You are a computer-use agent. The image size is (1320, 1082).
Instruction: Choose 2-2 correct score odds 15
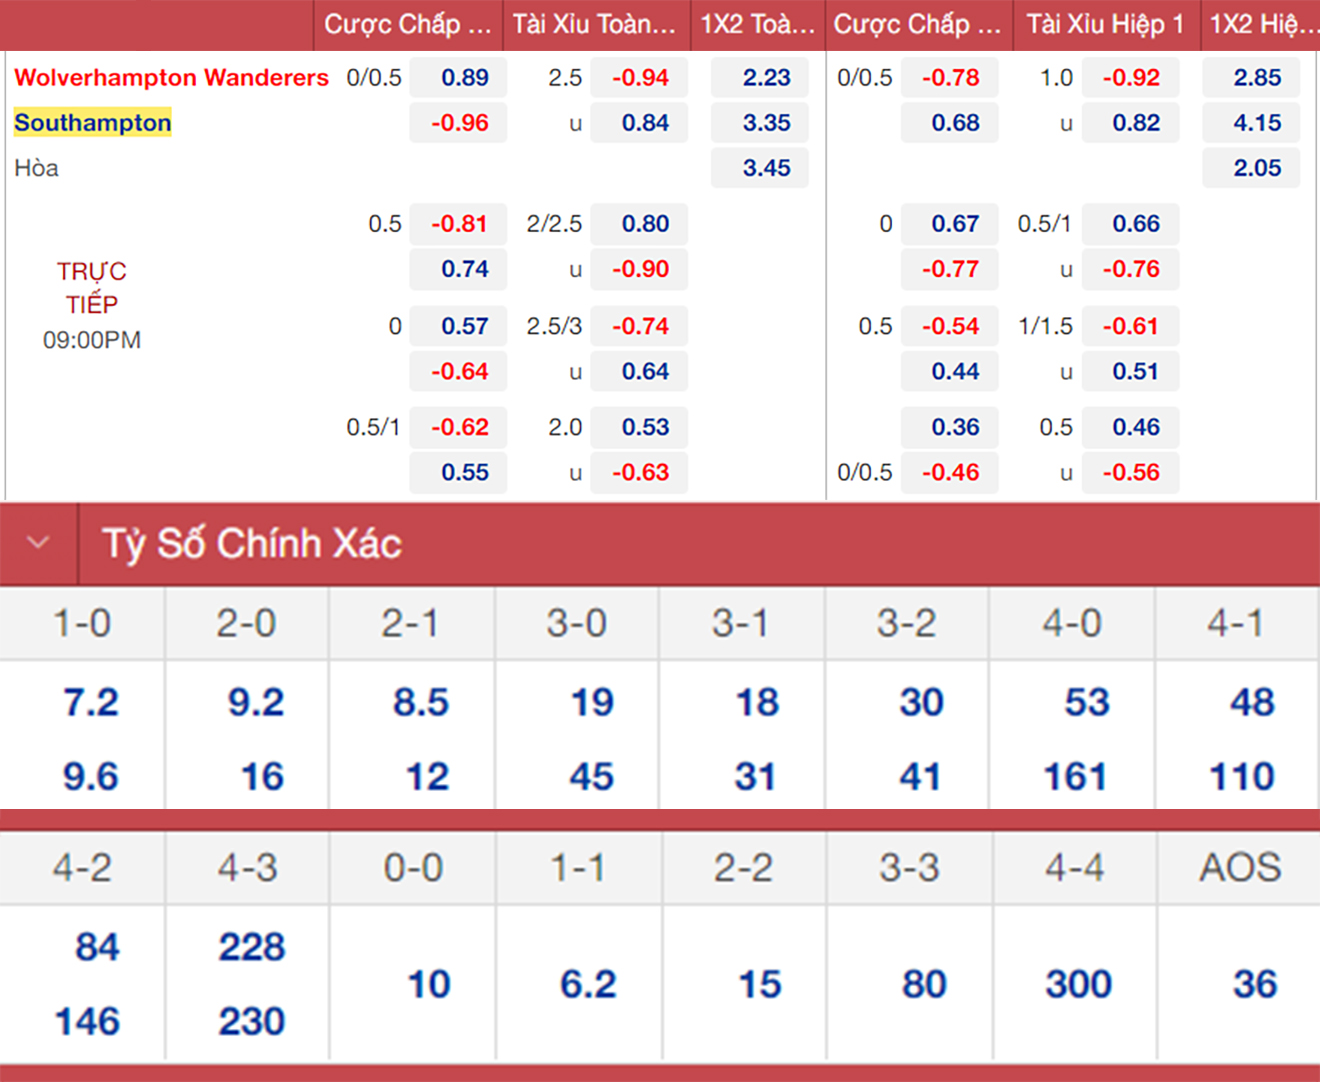[759, 984]
